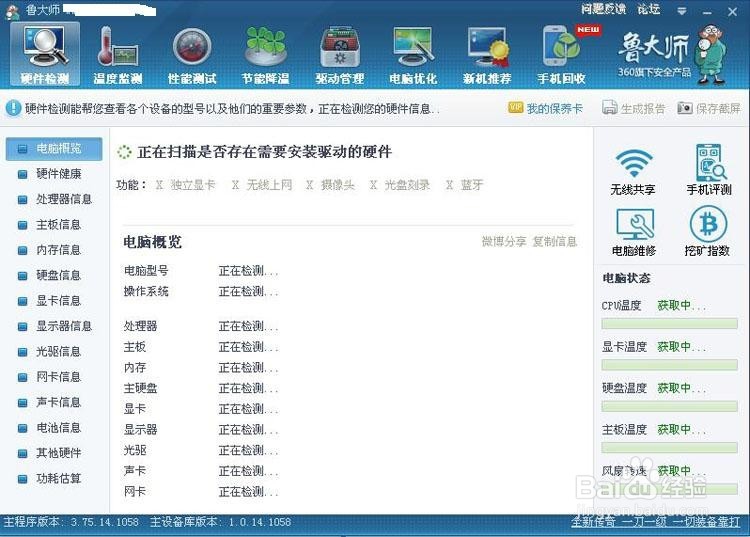Click 复制信息 link
Image resolution: width=750 pixels, height=537 pixels.
point(555,241)
